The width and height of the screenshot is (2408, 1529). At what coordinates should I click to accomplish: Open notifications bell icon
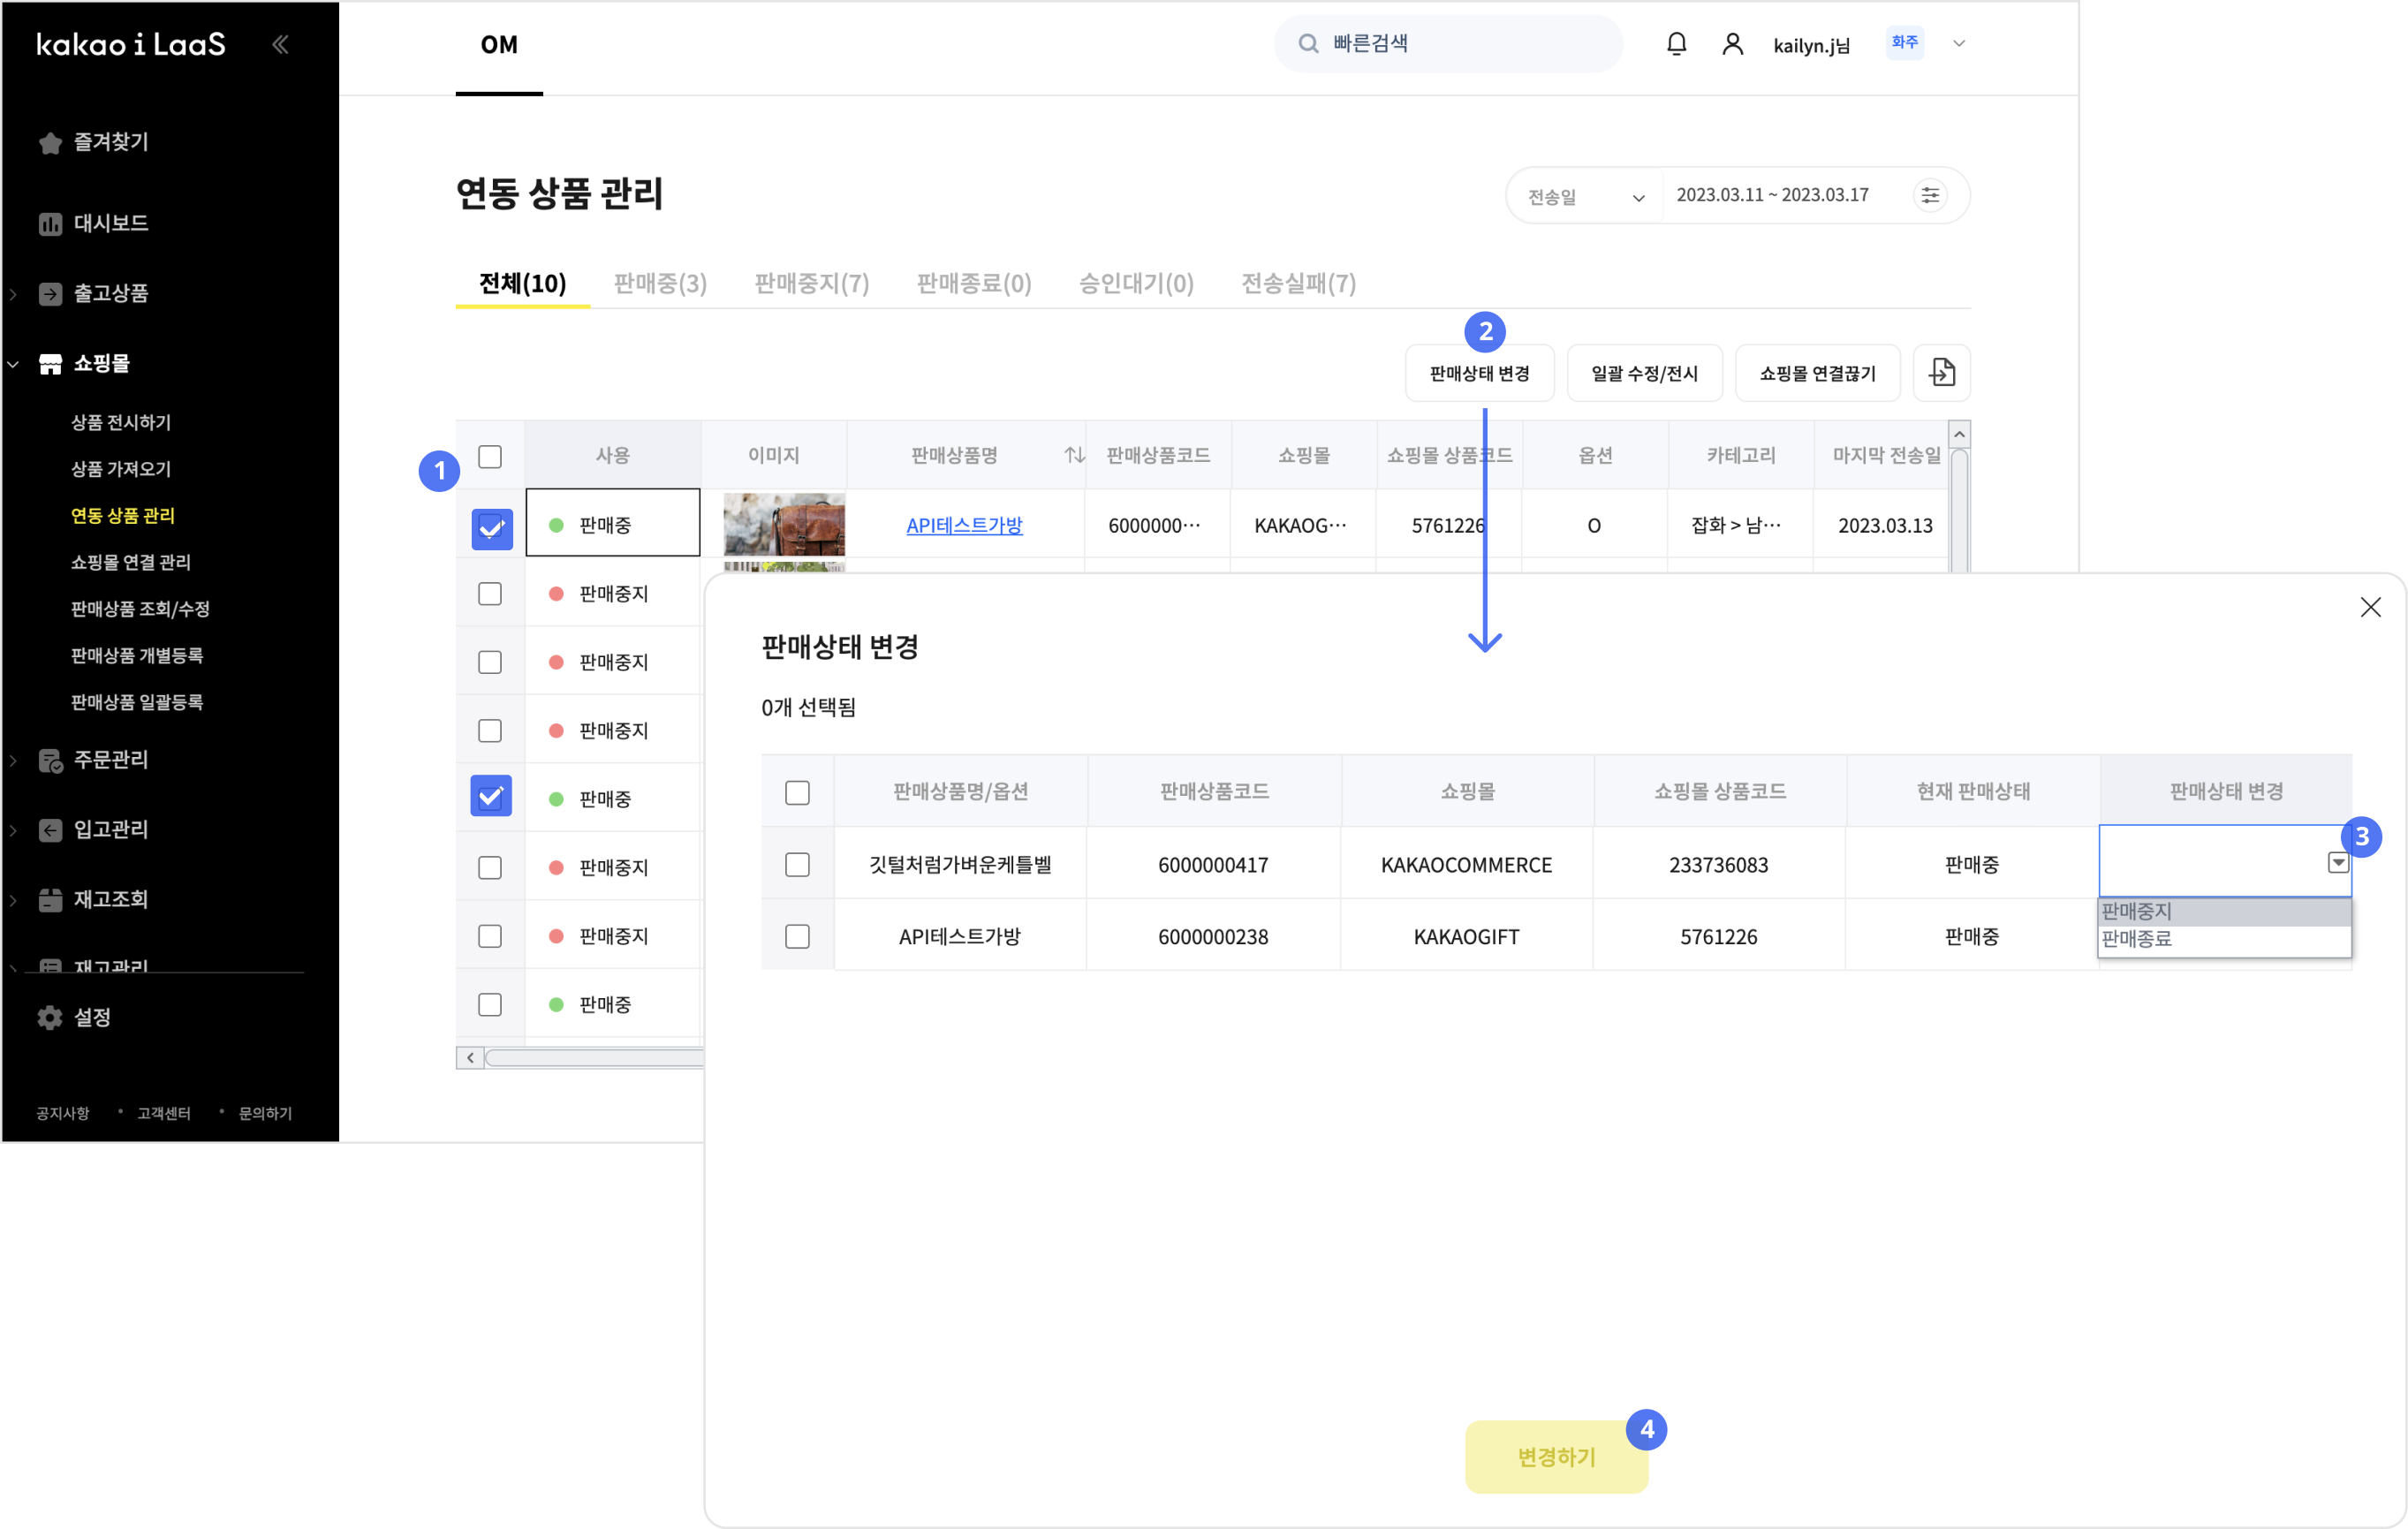(1676, 44)
